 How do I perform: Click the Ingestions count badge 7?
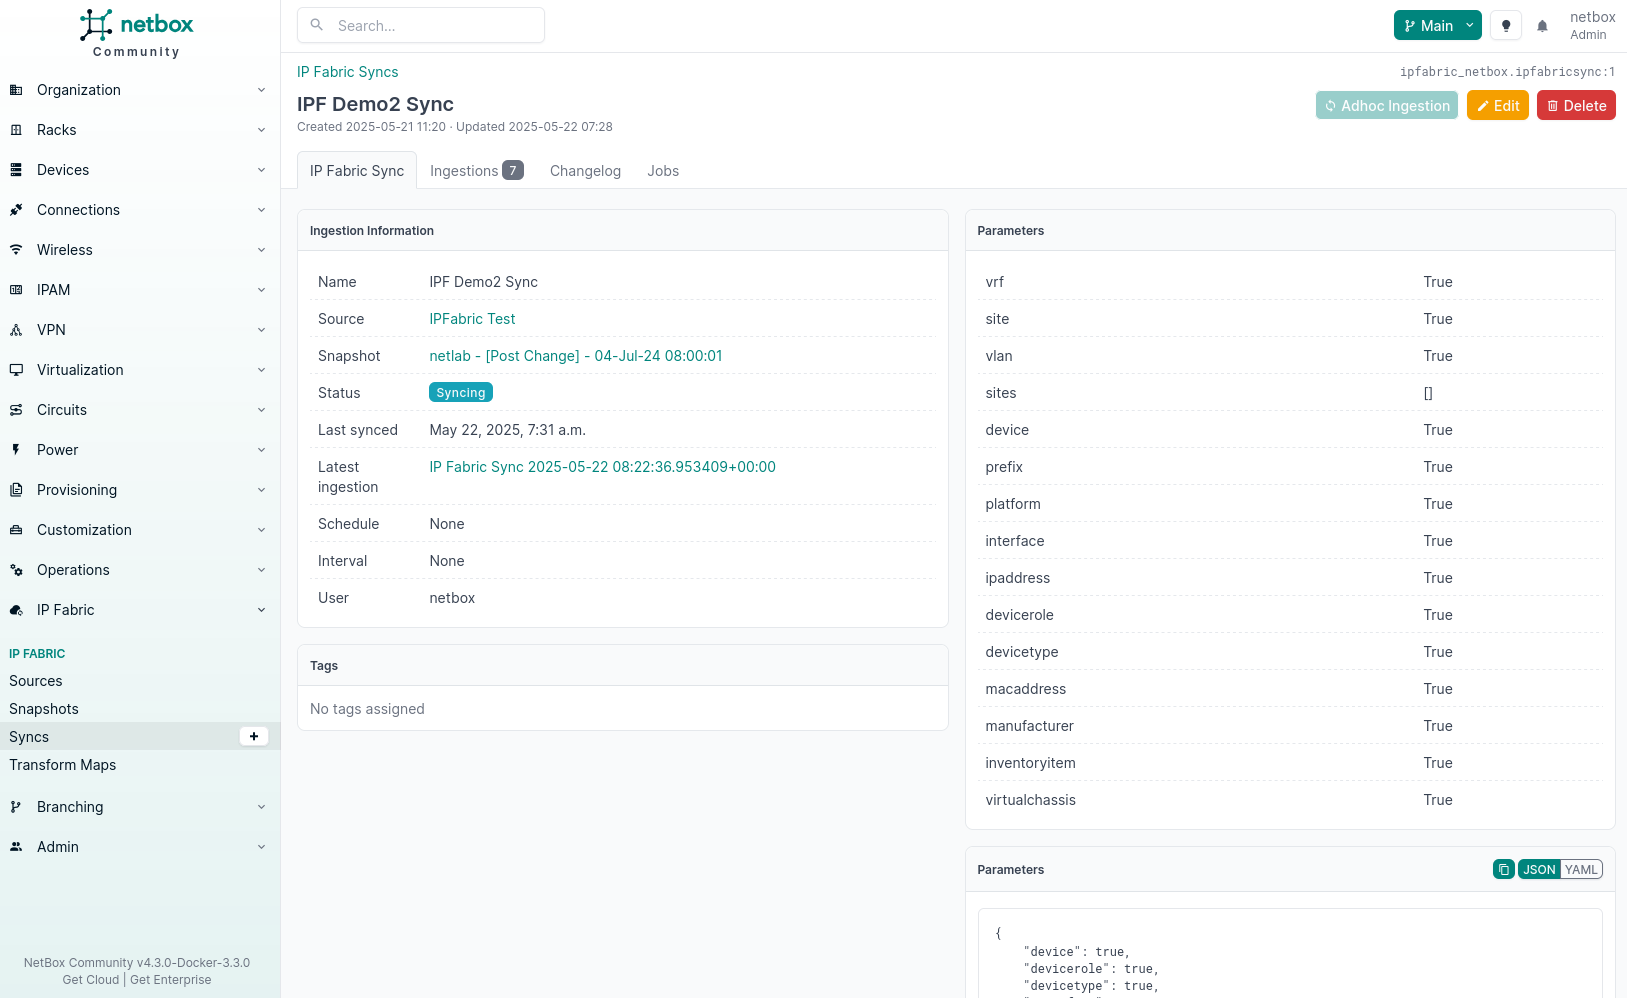(513, 170)
